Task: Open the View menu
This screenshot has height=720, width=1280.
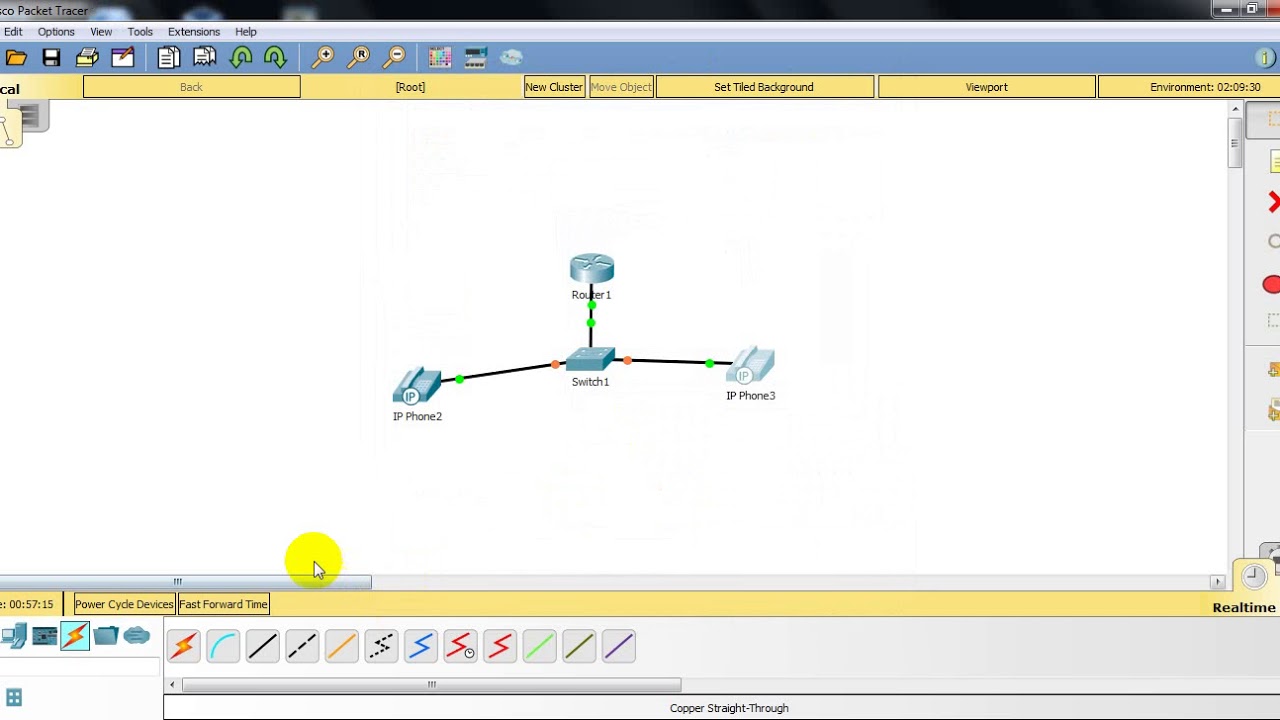Action: pos(101,32)
